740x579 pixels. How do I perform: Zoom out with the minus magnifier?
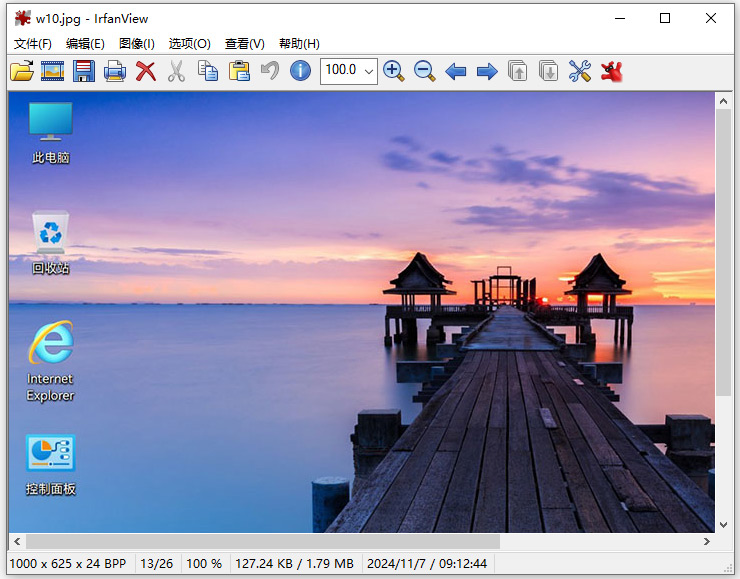(x=425, y=71)
